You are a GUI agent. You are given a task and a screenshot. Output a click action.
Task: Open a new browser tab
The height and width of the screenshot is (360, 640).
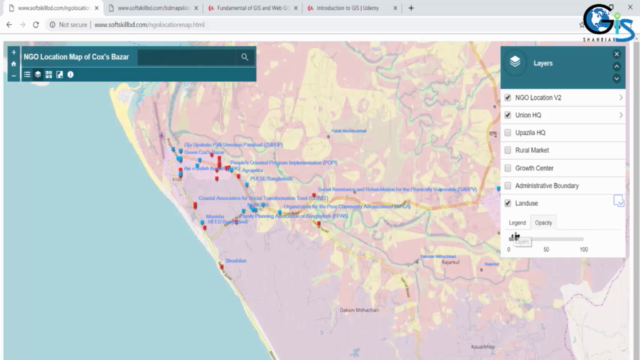(411, 8)
